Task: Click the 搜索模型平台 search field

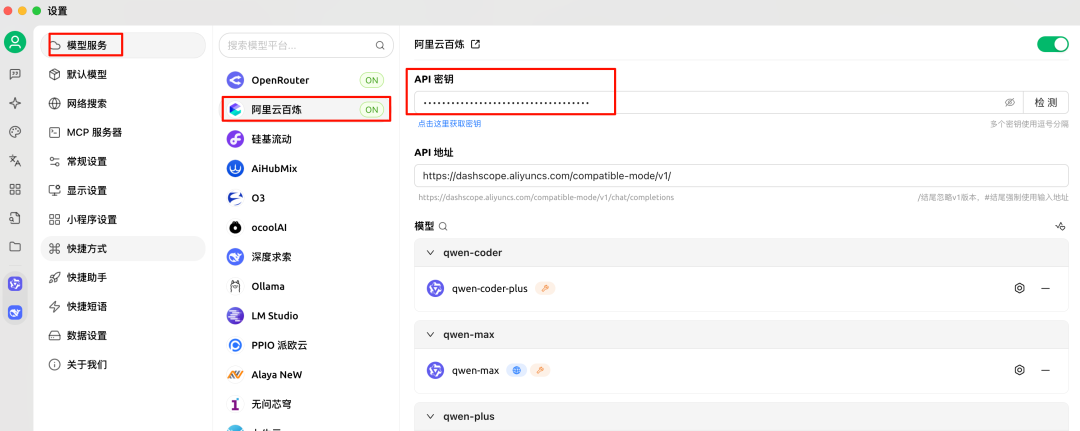Action: tap(298, 45)
